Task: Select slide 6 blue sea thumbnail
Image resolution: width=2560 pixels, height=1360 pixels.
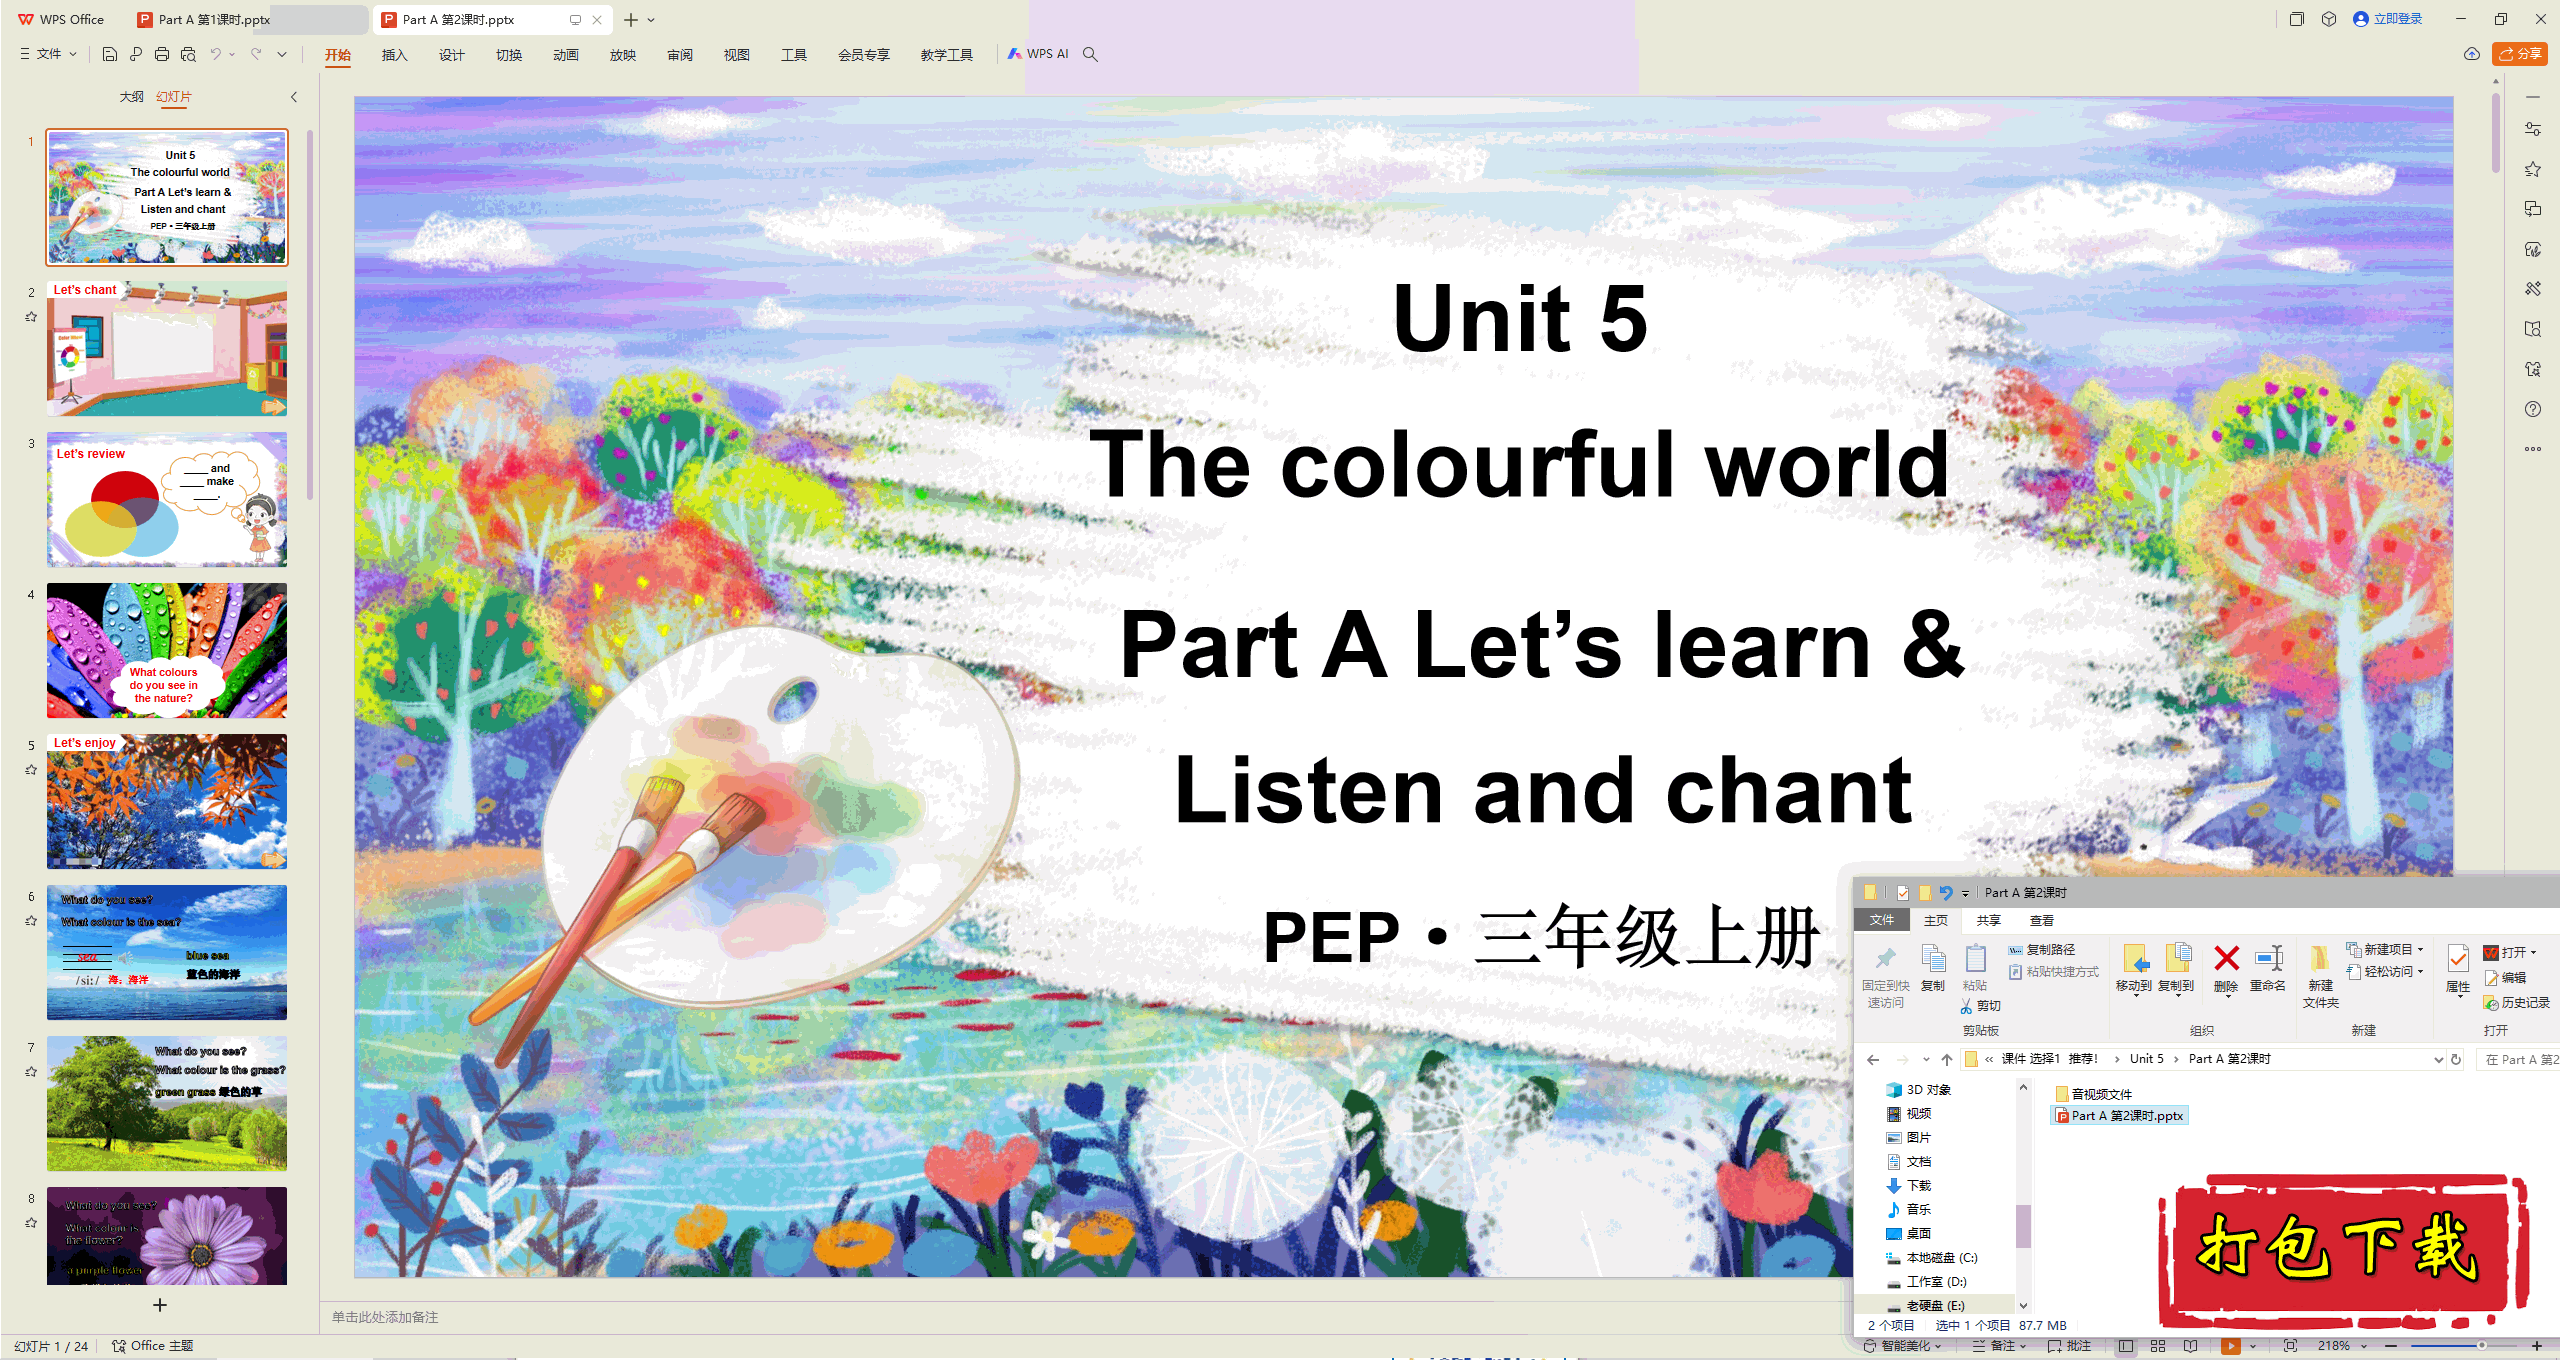Action: (167, 952)
